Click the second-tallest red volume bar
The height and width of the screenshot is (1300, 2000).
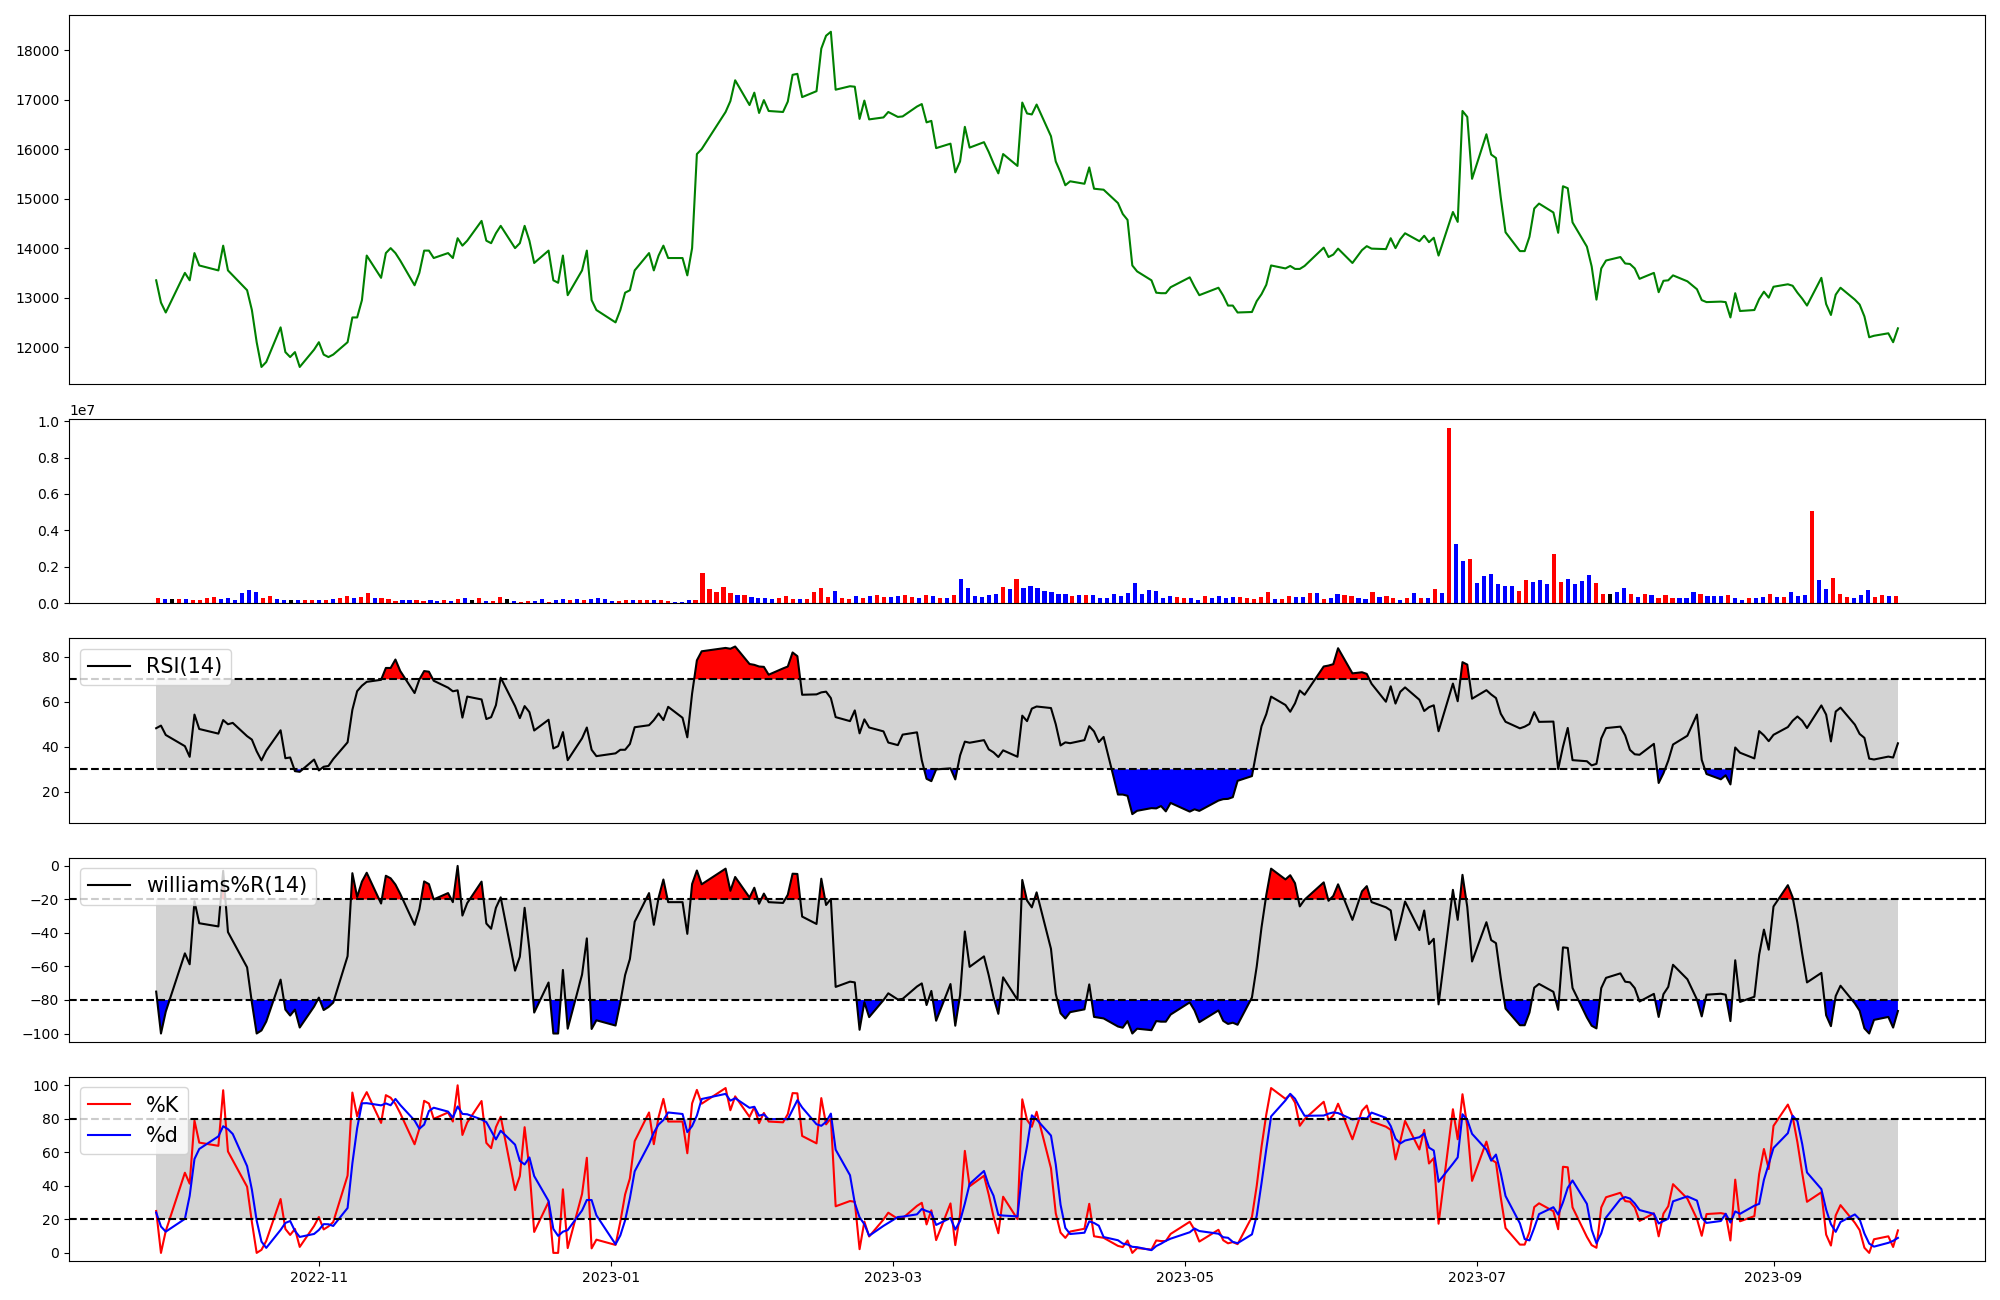(x=1812, y=557)
